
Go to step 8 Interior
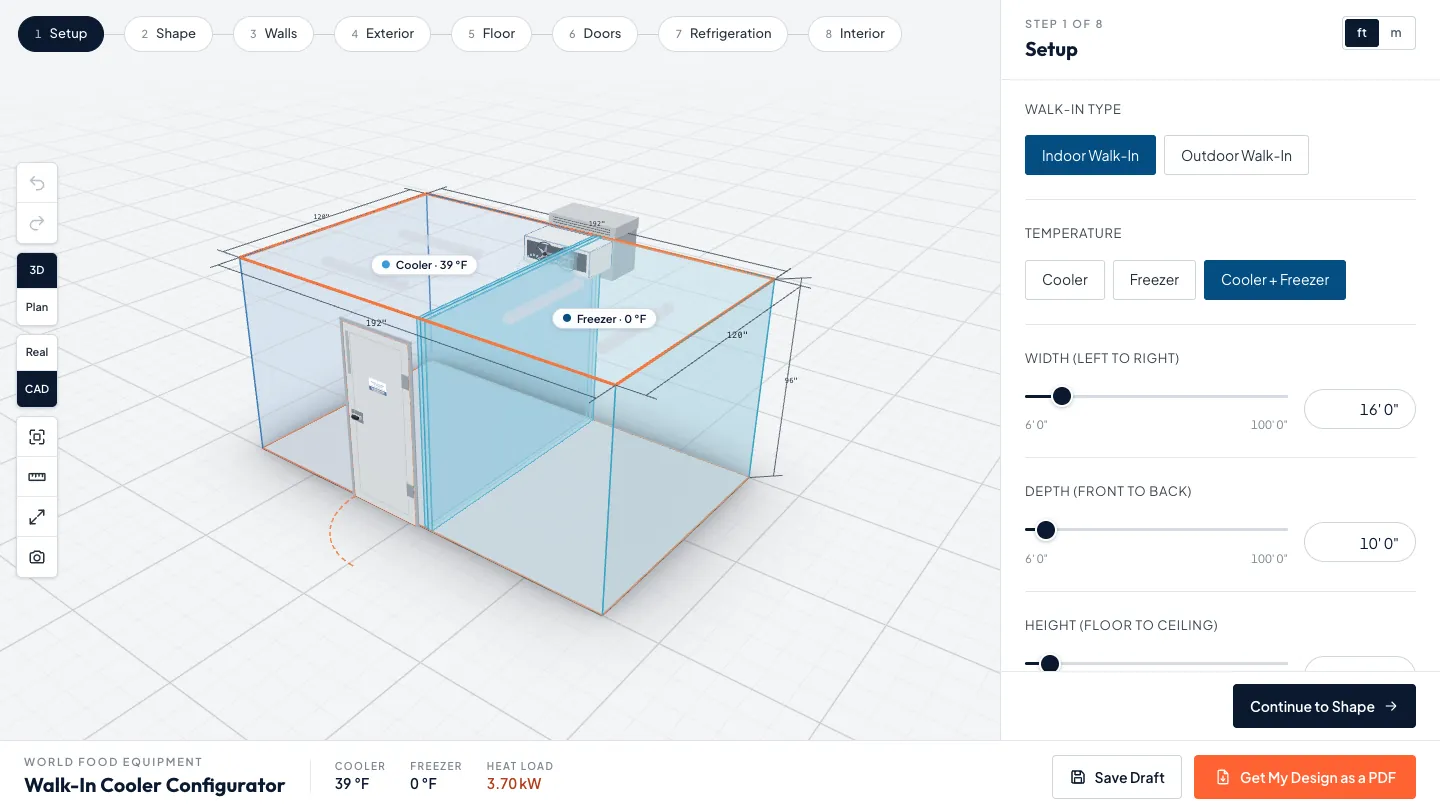[854, 33]
